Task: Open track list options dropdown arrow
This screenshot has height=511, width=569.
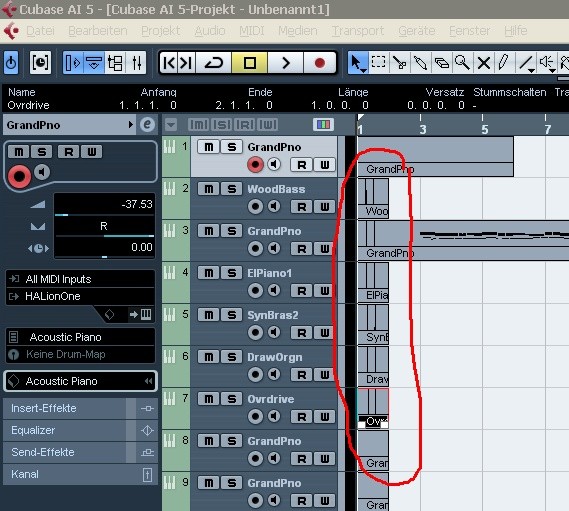Action: click(x=171, y=124)
